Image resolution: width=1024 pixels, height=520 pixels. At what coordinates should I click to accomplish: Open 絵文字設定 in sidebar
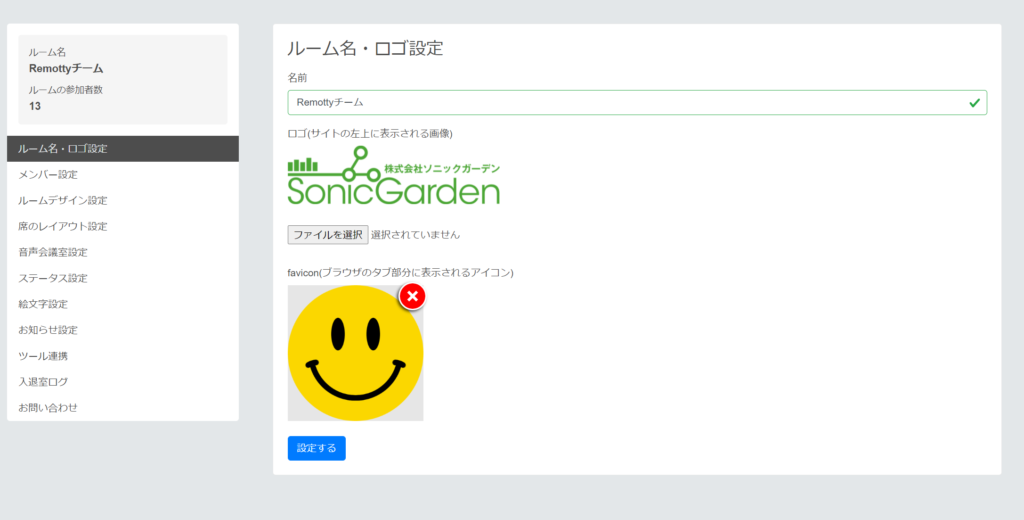pyautogui.click(x=123, y=304)
